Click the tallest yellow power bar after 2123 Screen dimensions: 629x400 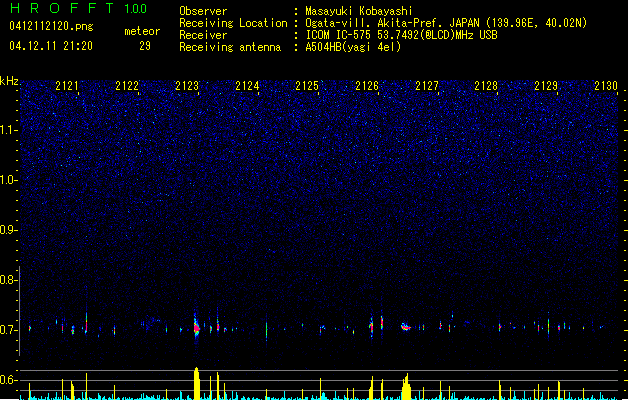(x=197, y=383)
